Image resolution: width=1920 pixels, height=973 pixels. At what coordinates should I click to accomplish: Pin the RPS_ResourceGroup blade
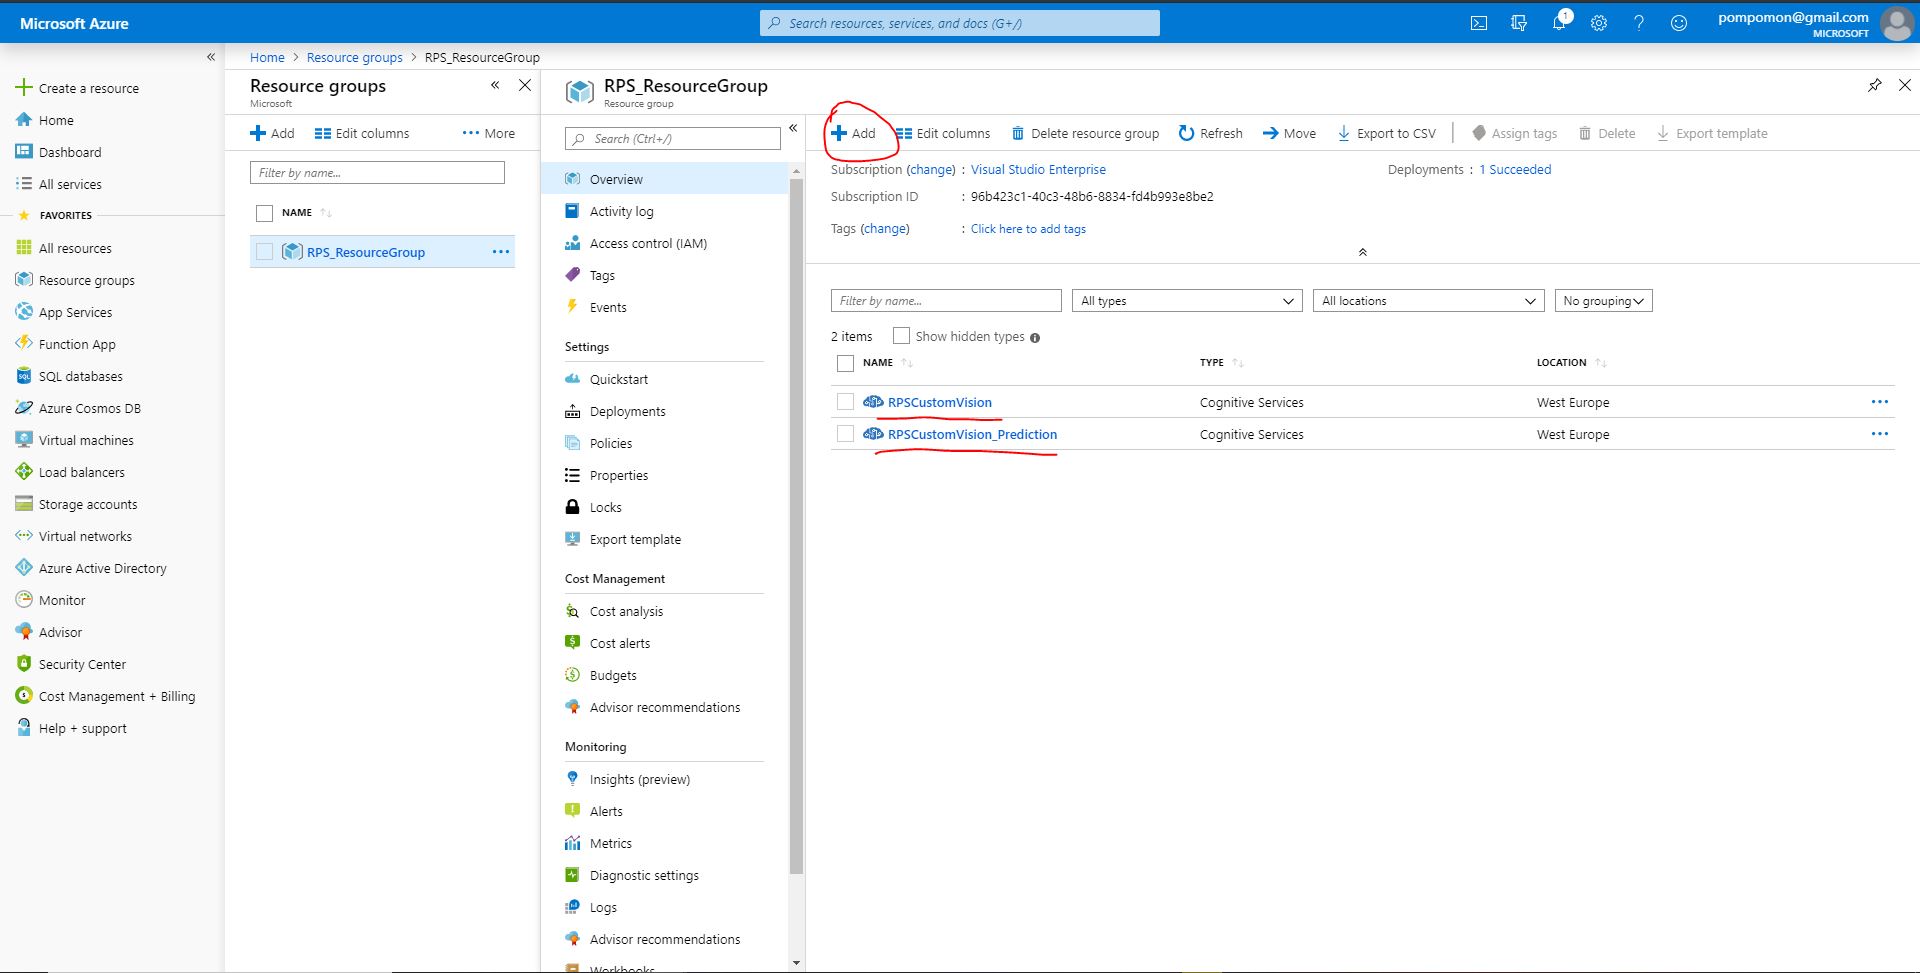[1875, 85]
